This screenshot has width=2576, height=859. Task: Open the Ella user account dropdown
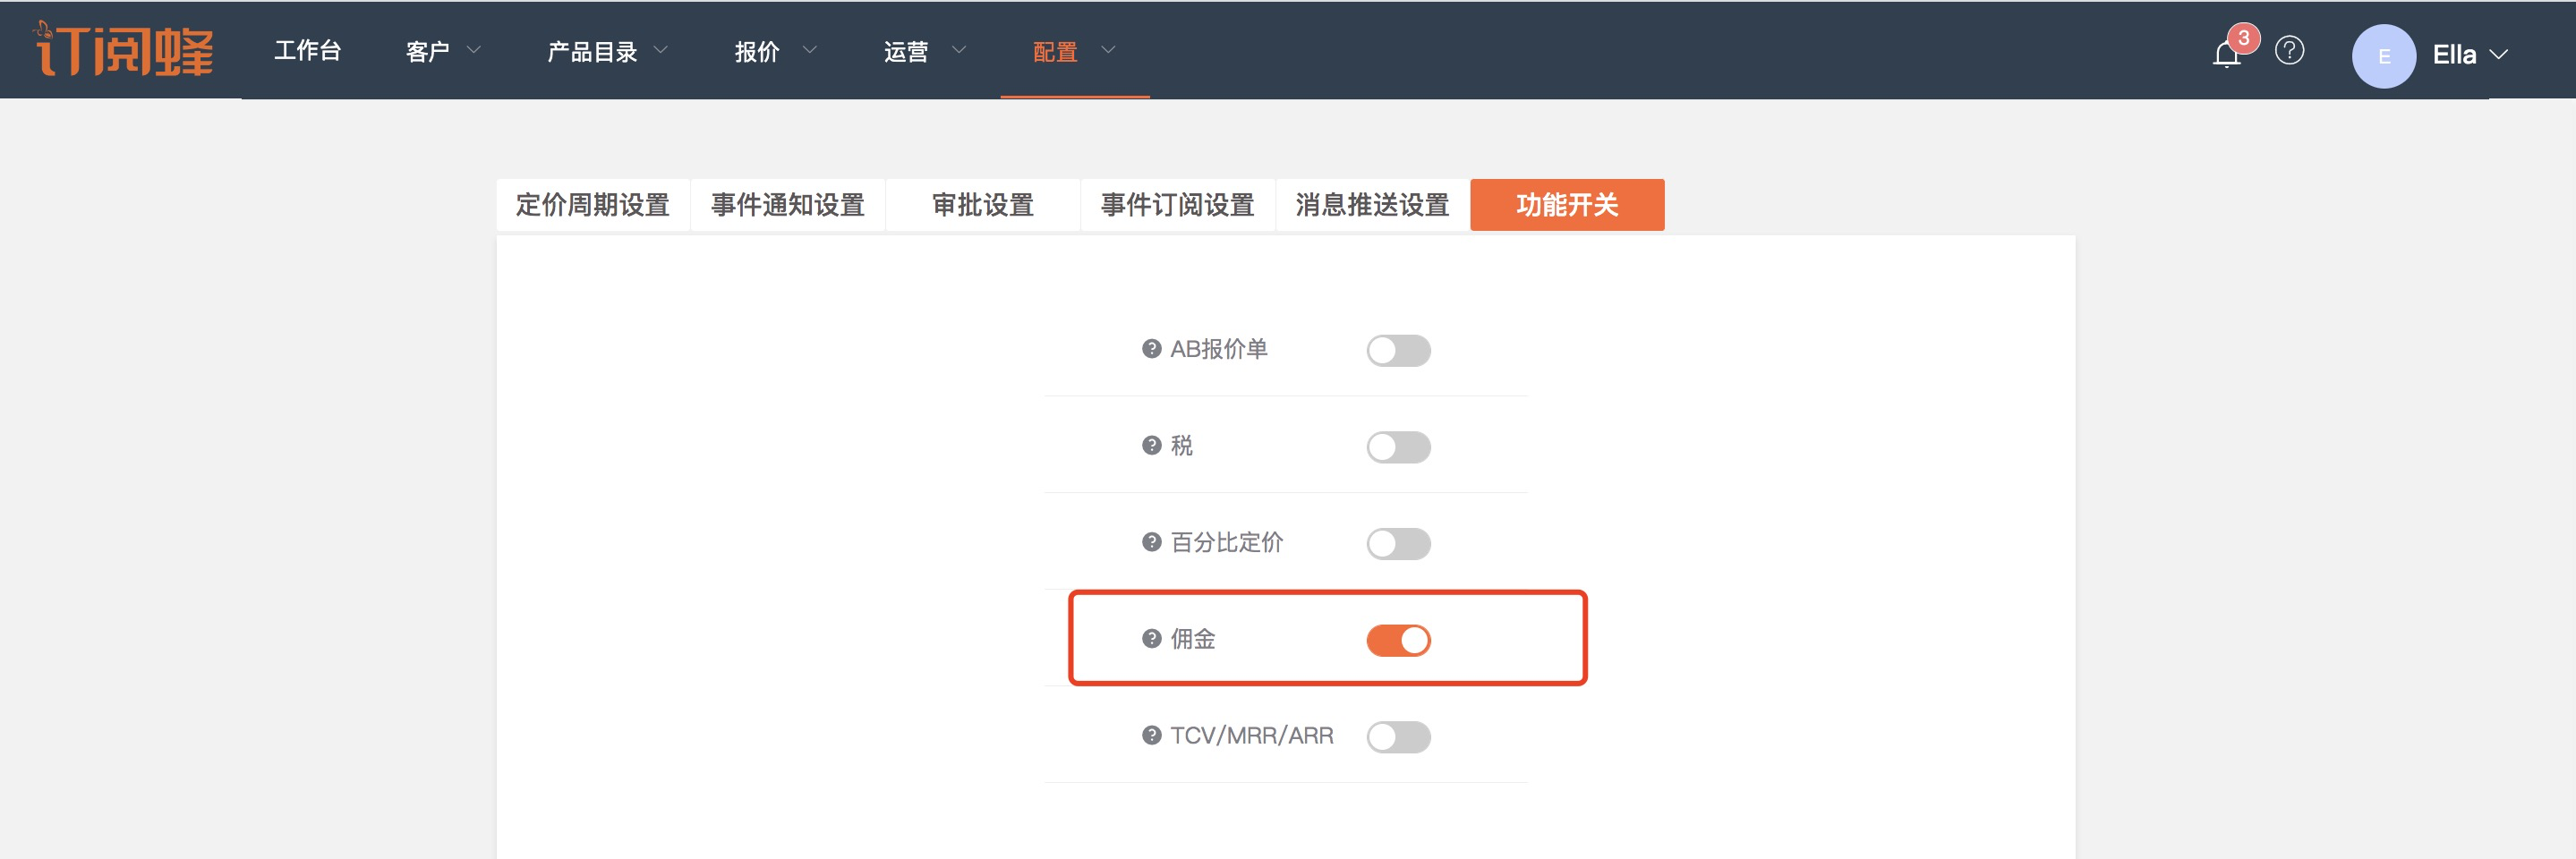pyautogui.click(x=2469, y=55)
